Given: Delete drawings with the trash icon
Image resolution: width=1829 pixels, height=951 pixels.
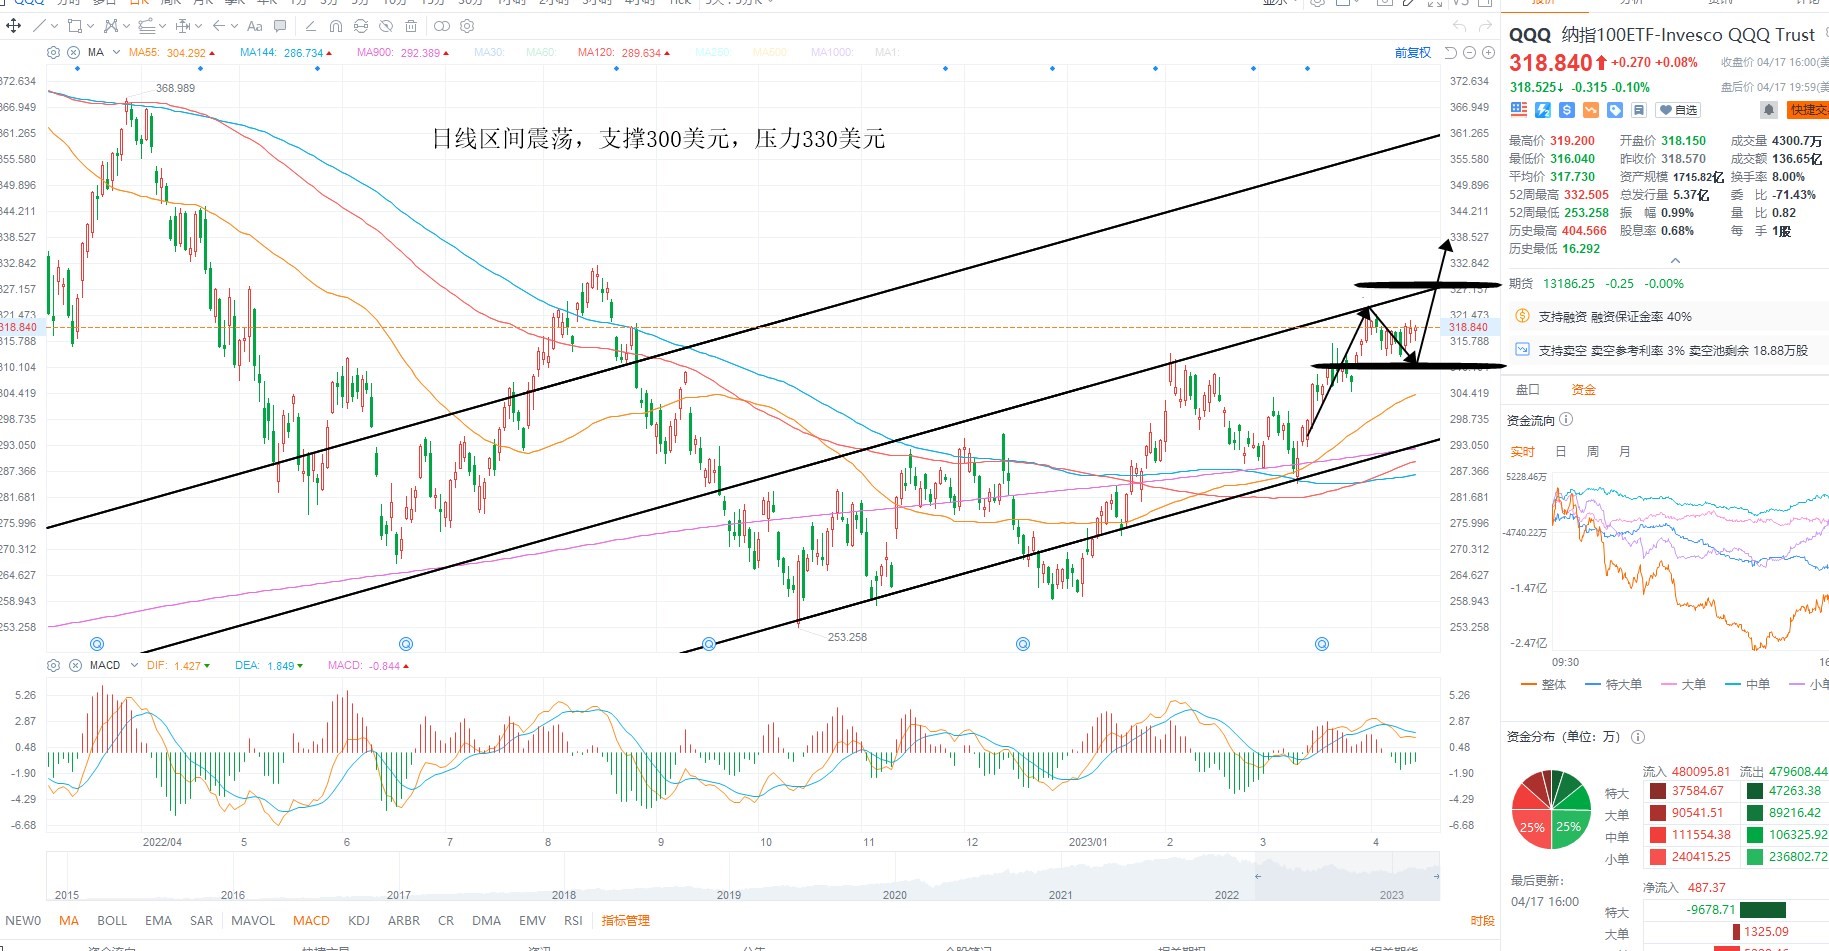Looking at the screenshot, I should point(411,26).
